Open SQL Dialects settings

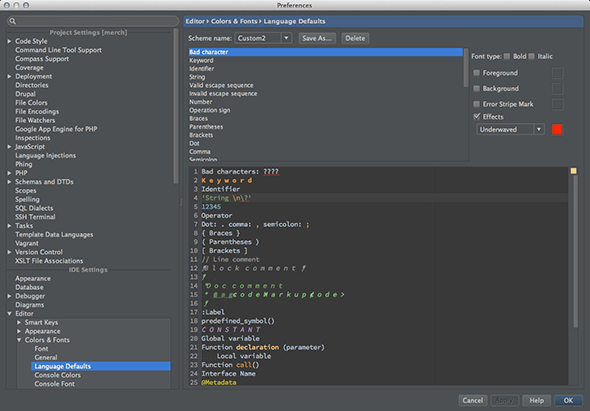click(x=34, y=208)
